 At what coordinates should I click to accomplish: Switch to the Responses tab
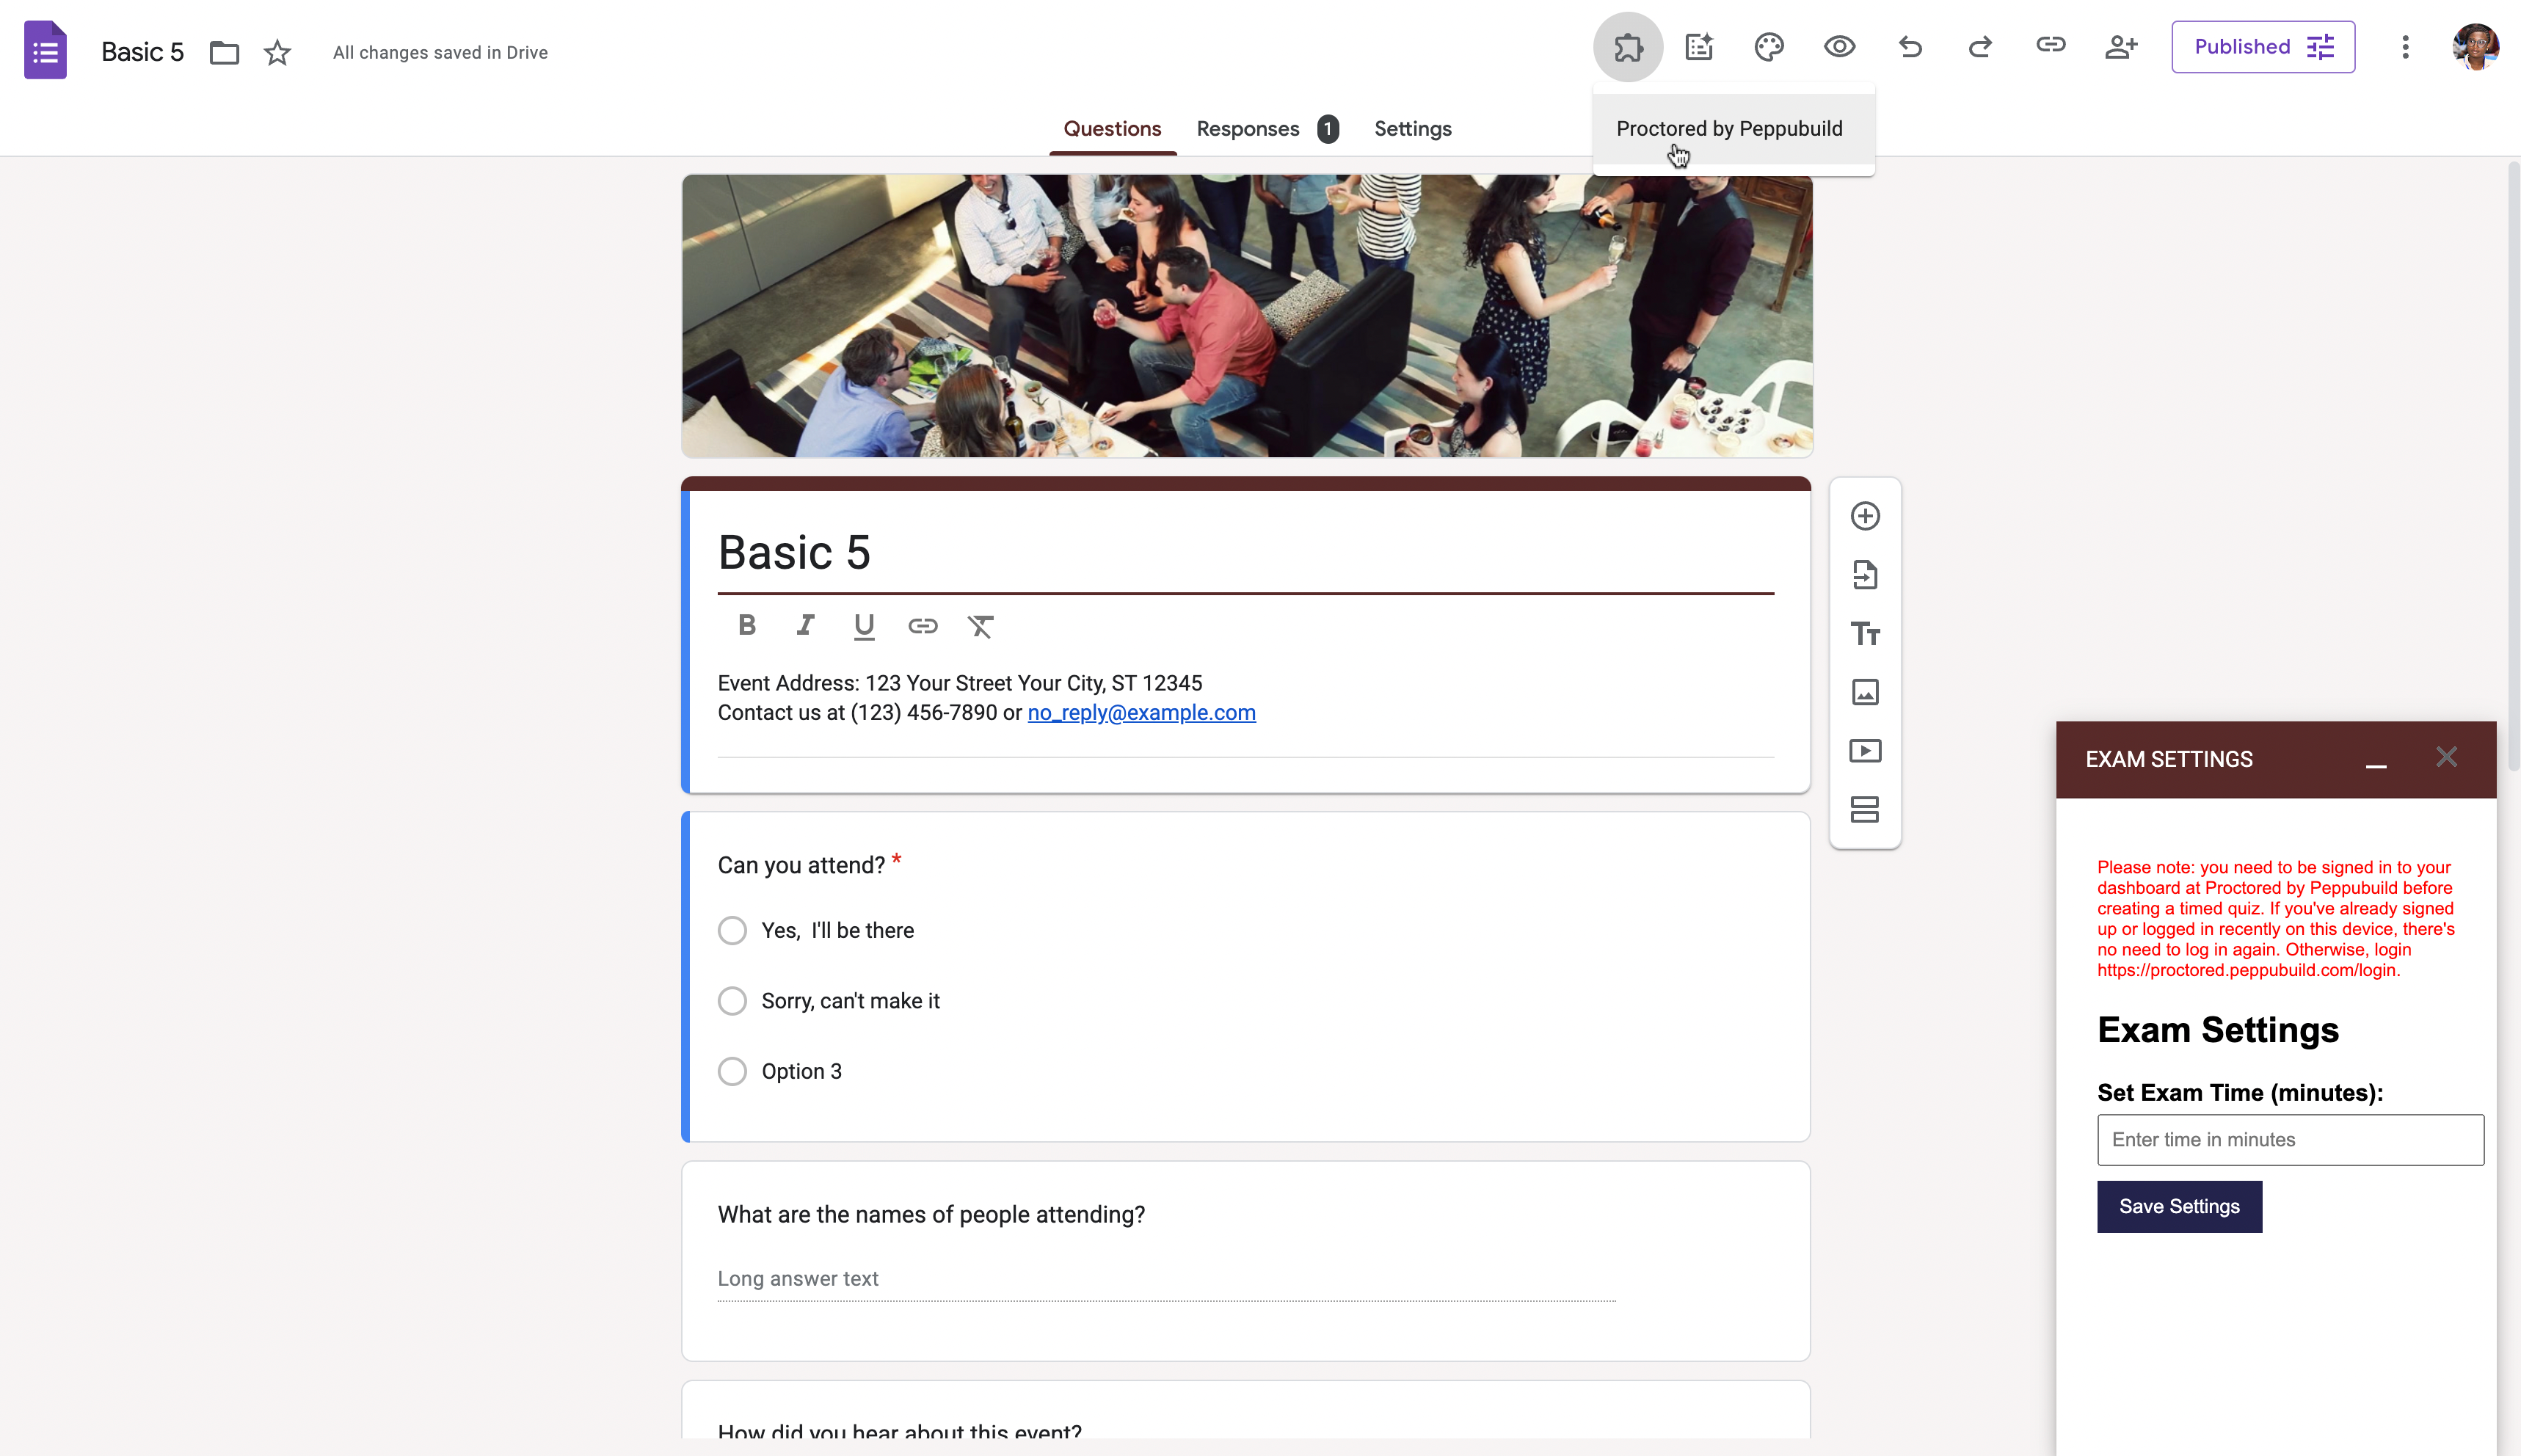(x=1267, y=129)
